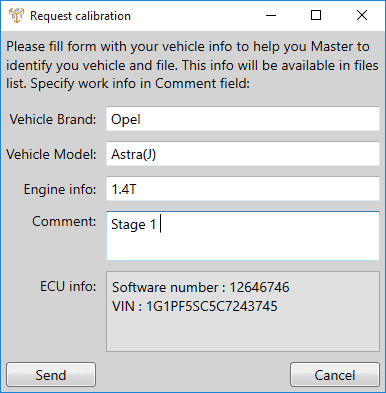Click the ECU info label

click(x=68, y=286)
